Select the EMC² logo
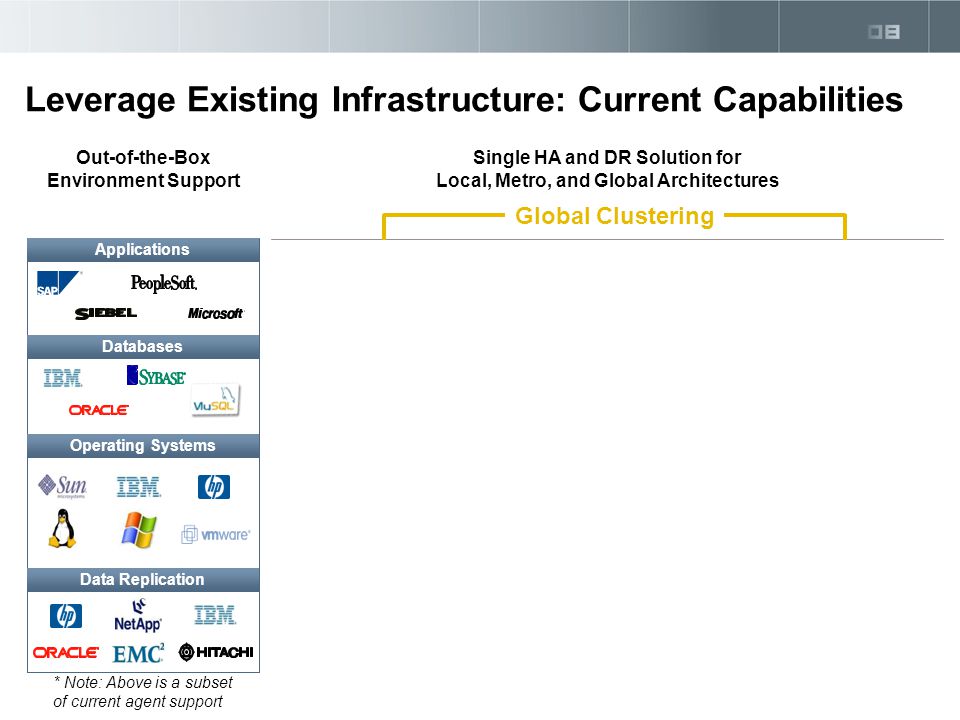Viewport: 960px width, 720px height. [x=138, y=653]
